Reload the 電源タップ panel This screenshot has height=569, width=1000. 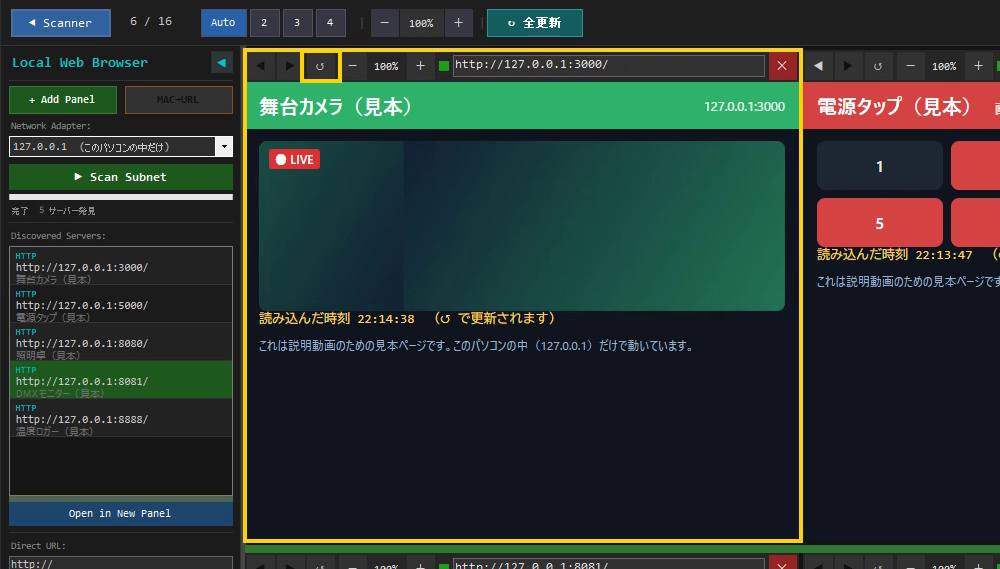coord(878,66)
